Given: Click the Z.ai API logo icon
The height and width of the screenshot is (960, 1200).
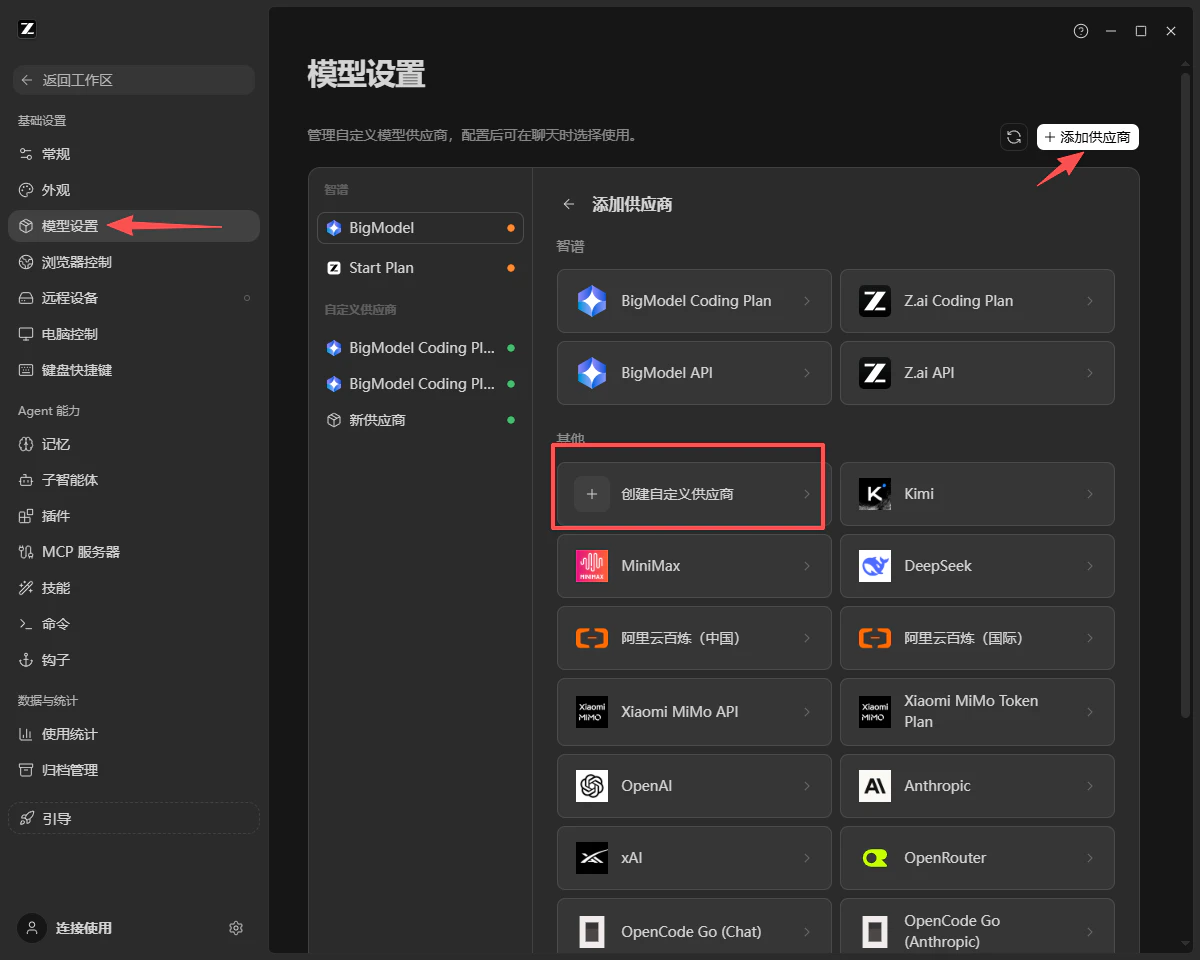Looking at the screenshot, I should coord(875,373).
